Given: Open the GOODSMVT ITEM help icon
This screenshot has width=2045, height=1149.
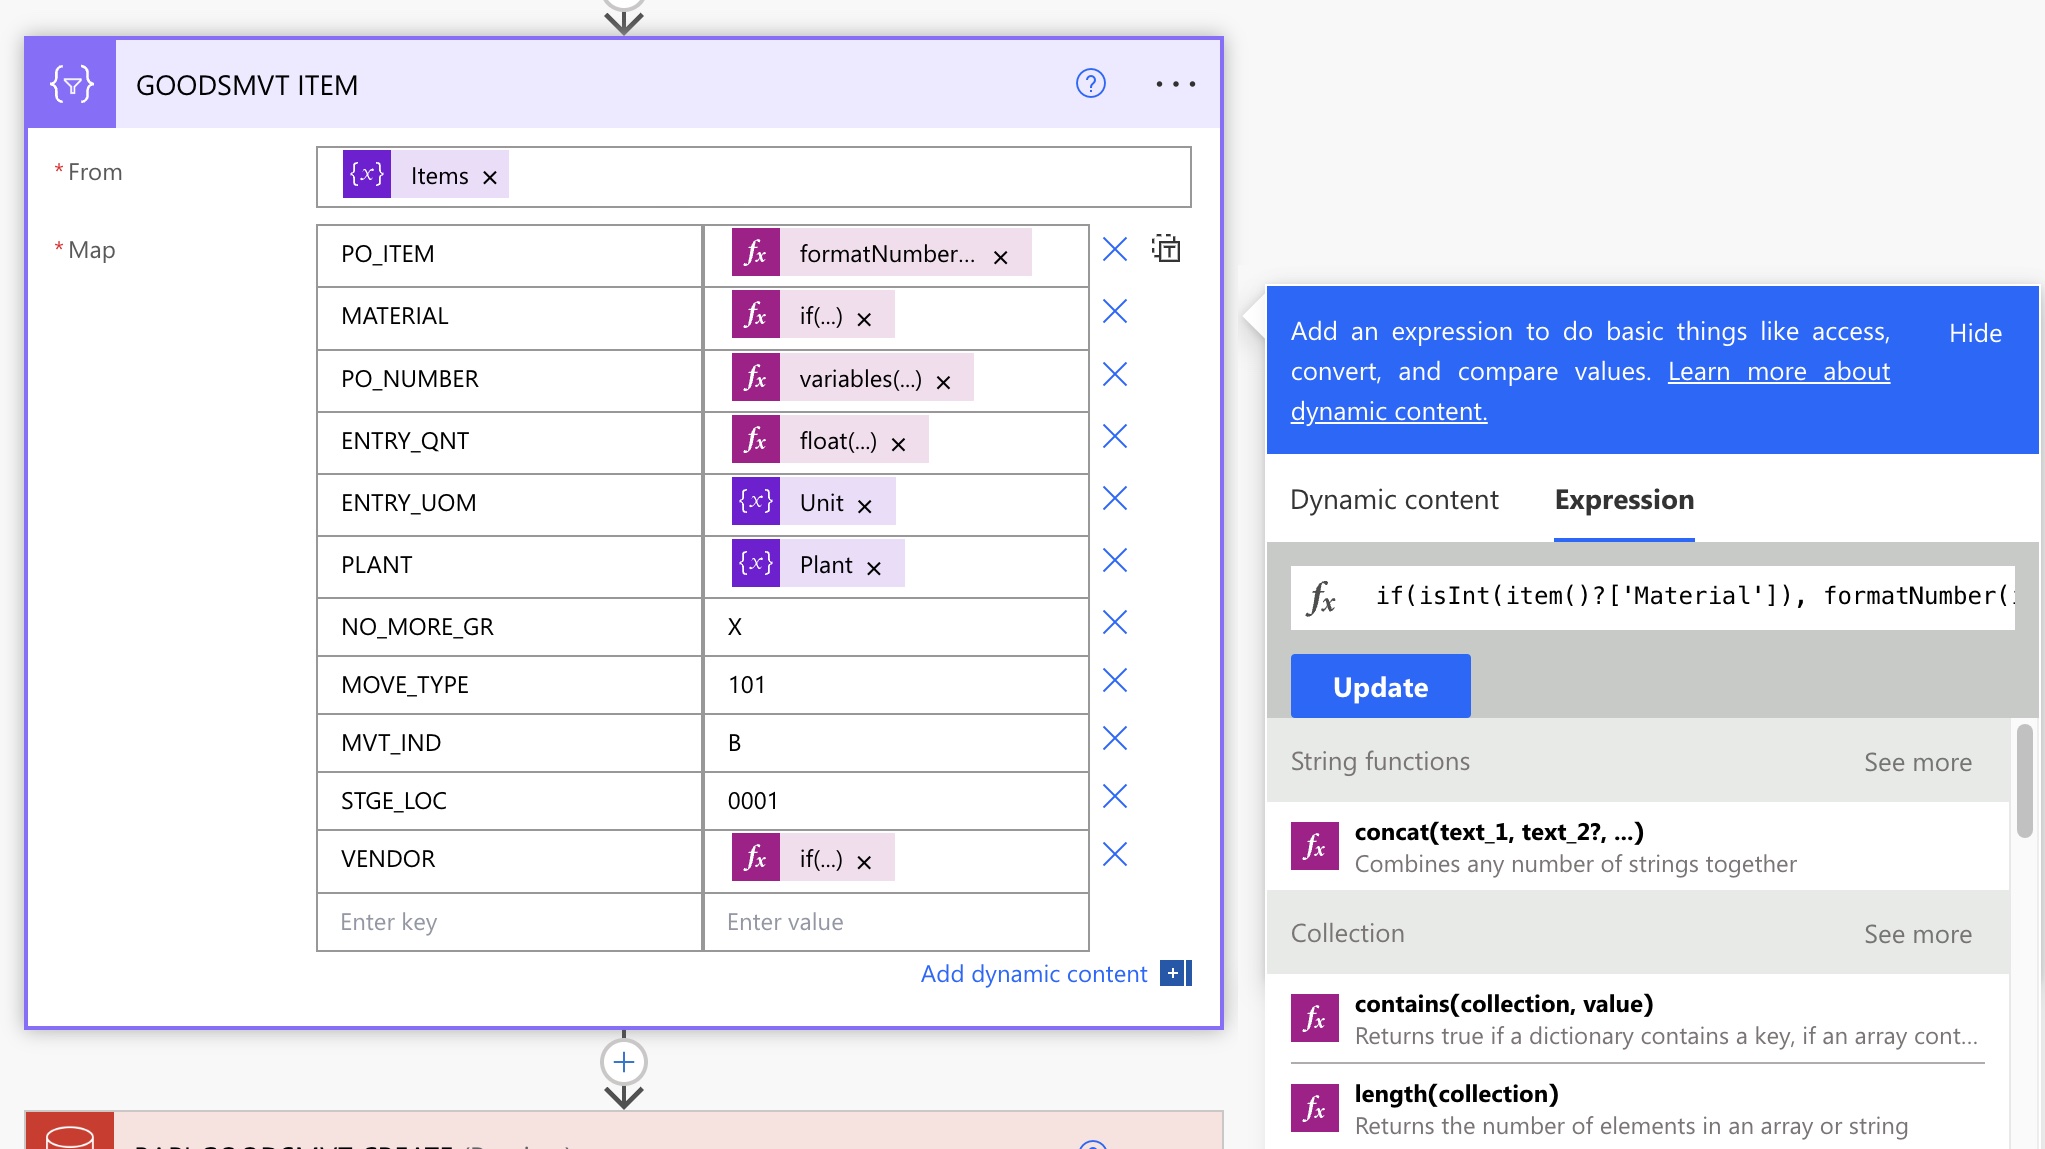Looking at the screenshot, I should [x=1090, y=84].
